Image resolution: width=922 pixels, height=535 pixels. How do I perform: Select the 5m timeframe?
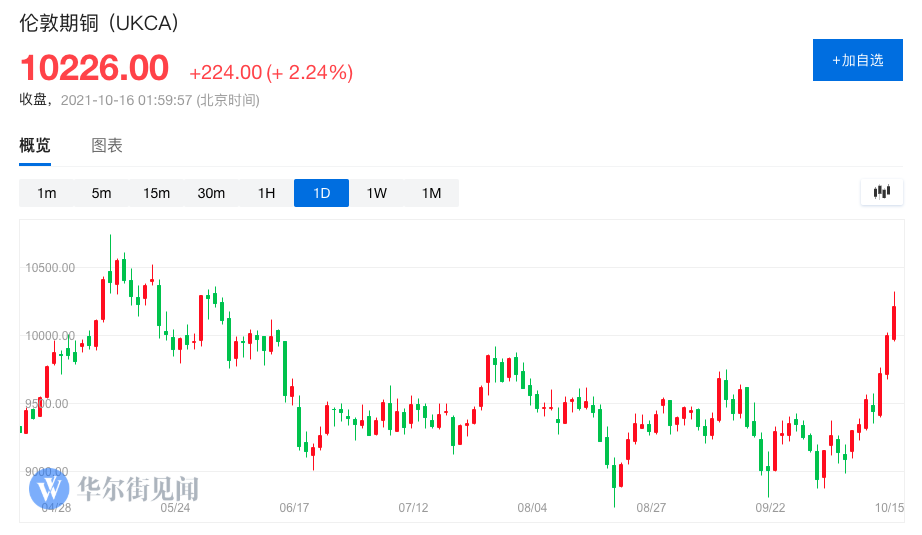click(101, 193)
